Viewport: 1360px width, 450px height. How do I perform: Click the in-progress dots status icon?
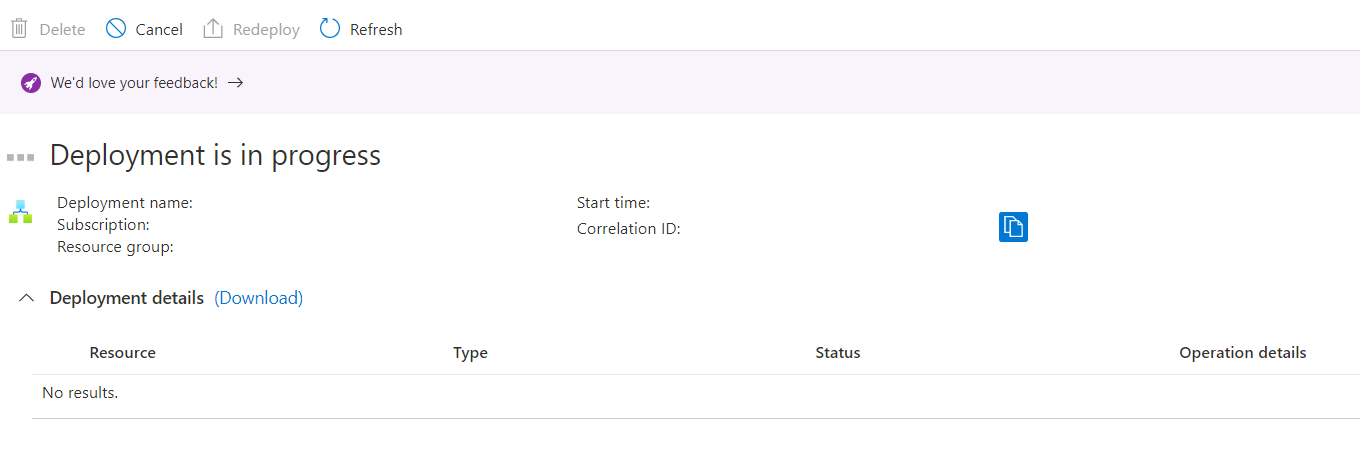coord(21,157)
